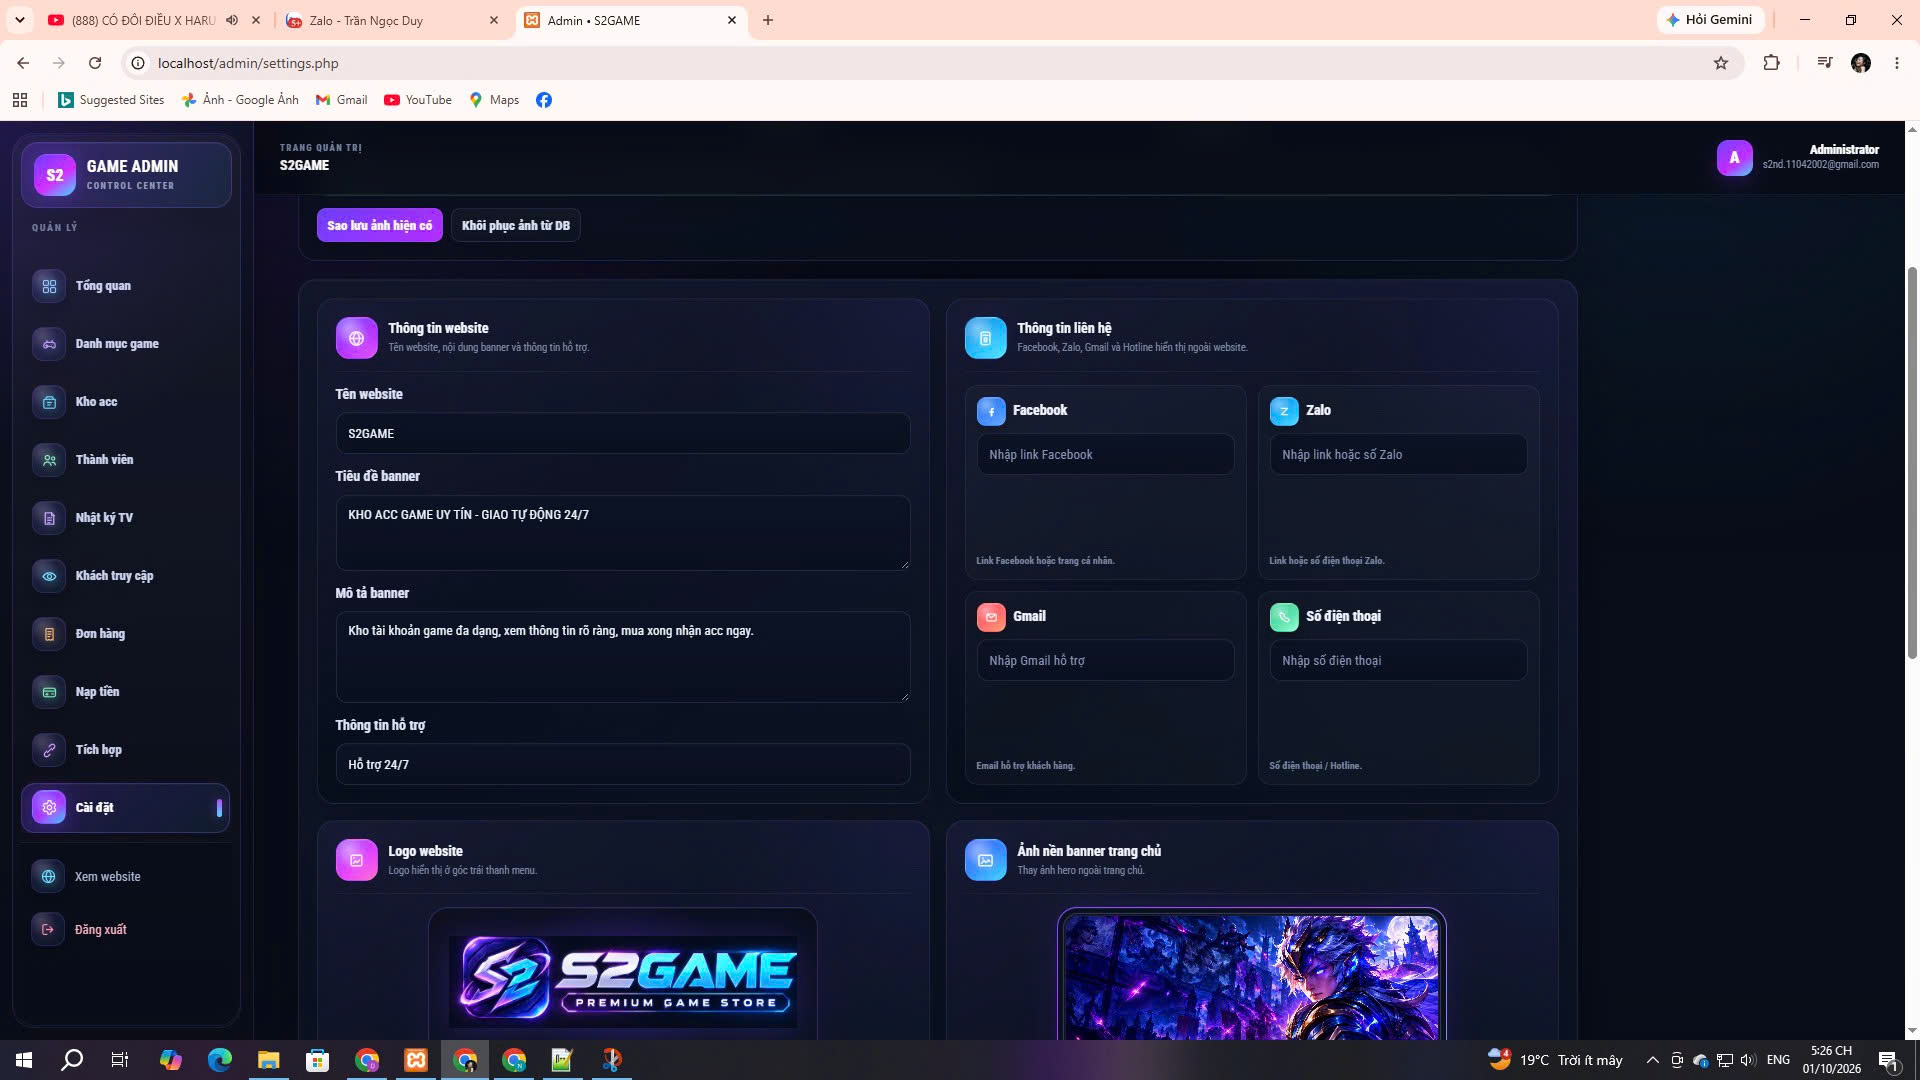Focus the Tiêu đề banner textarea
This screenshot has width=1920, height=1080.
click(623, 533)
